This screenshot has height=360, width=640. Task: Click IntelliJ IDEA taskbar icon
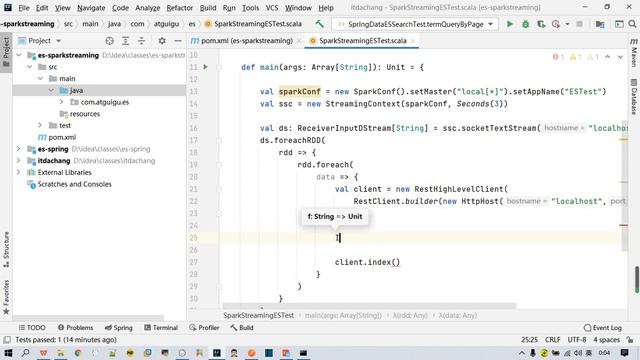tap(217, 353)
